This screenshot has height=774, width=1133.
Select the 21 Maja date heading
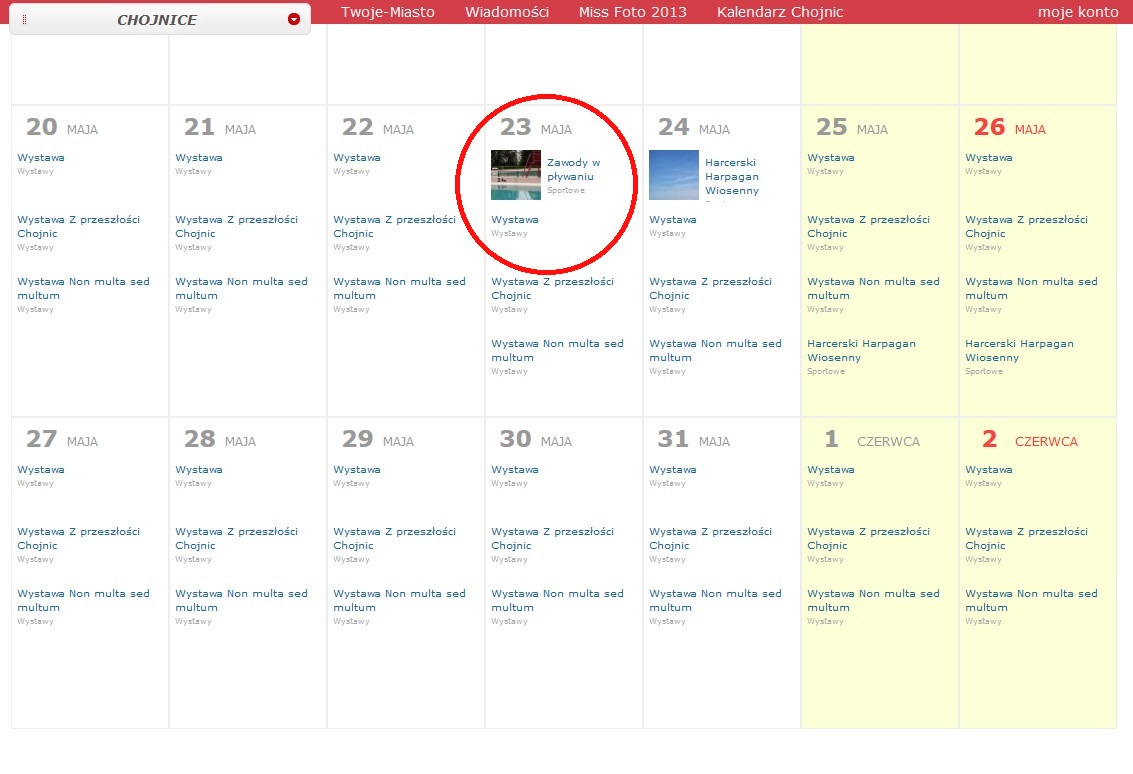[220, 127]
